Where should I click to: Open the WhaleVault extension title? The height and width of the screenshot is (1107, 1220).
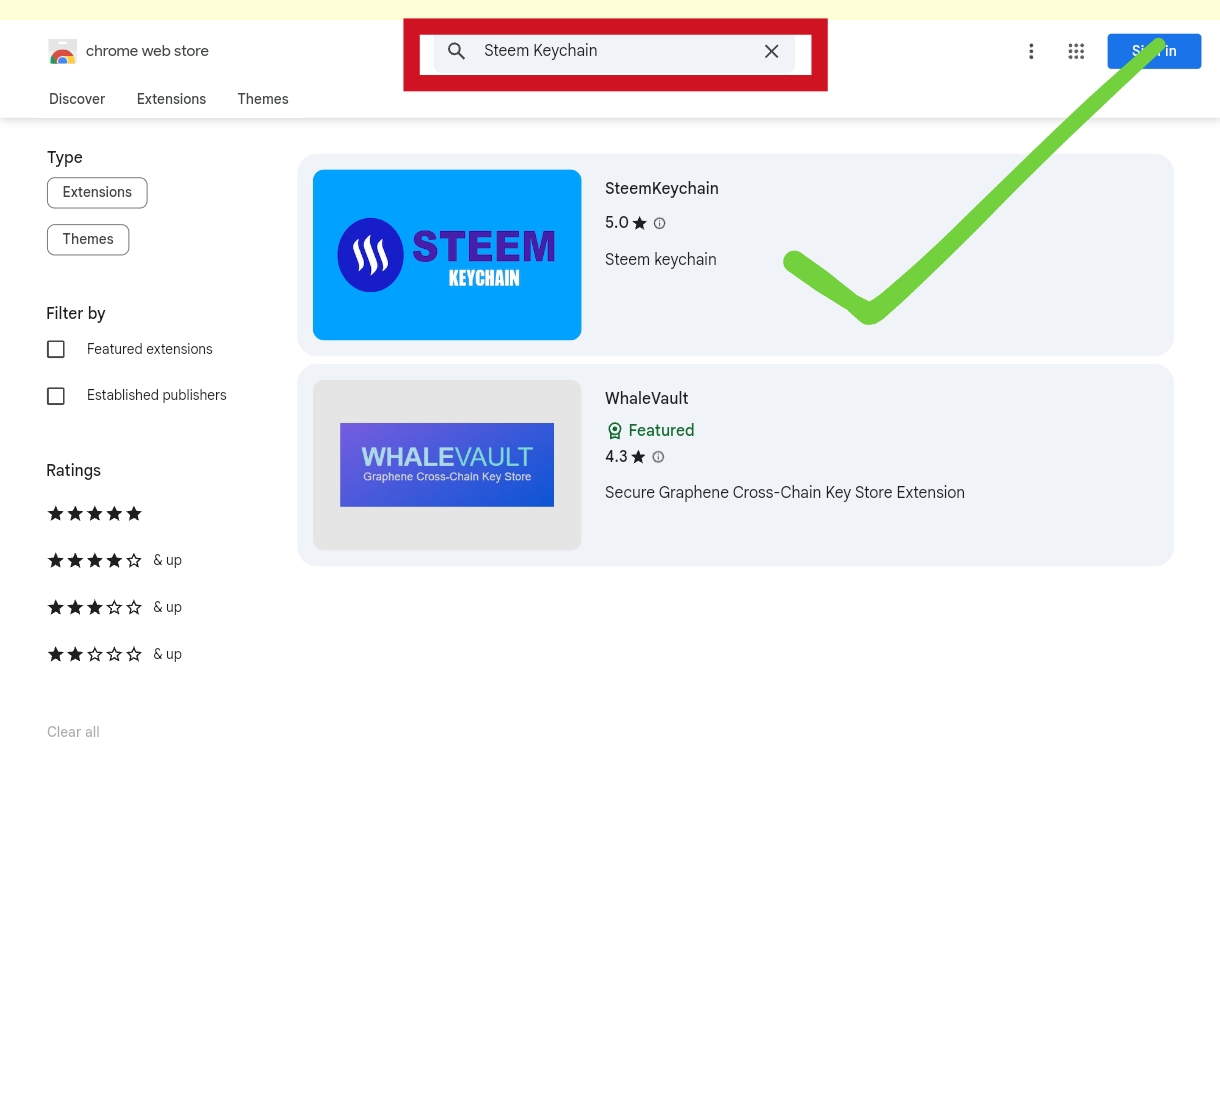647,398
